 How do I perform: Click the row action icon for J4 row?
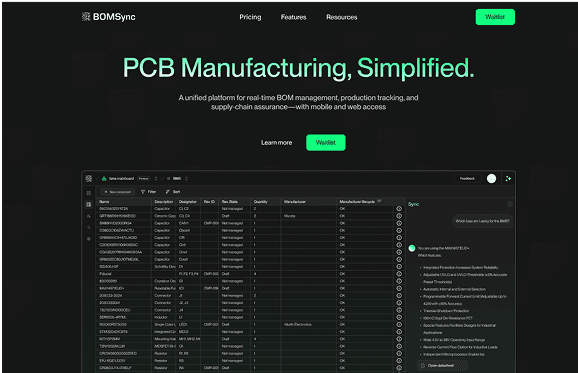tap(399, 310)
